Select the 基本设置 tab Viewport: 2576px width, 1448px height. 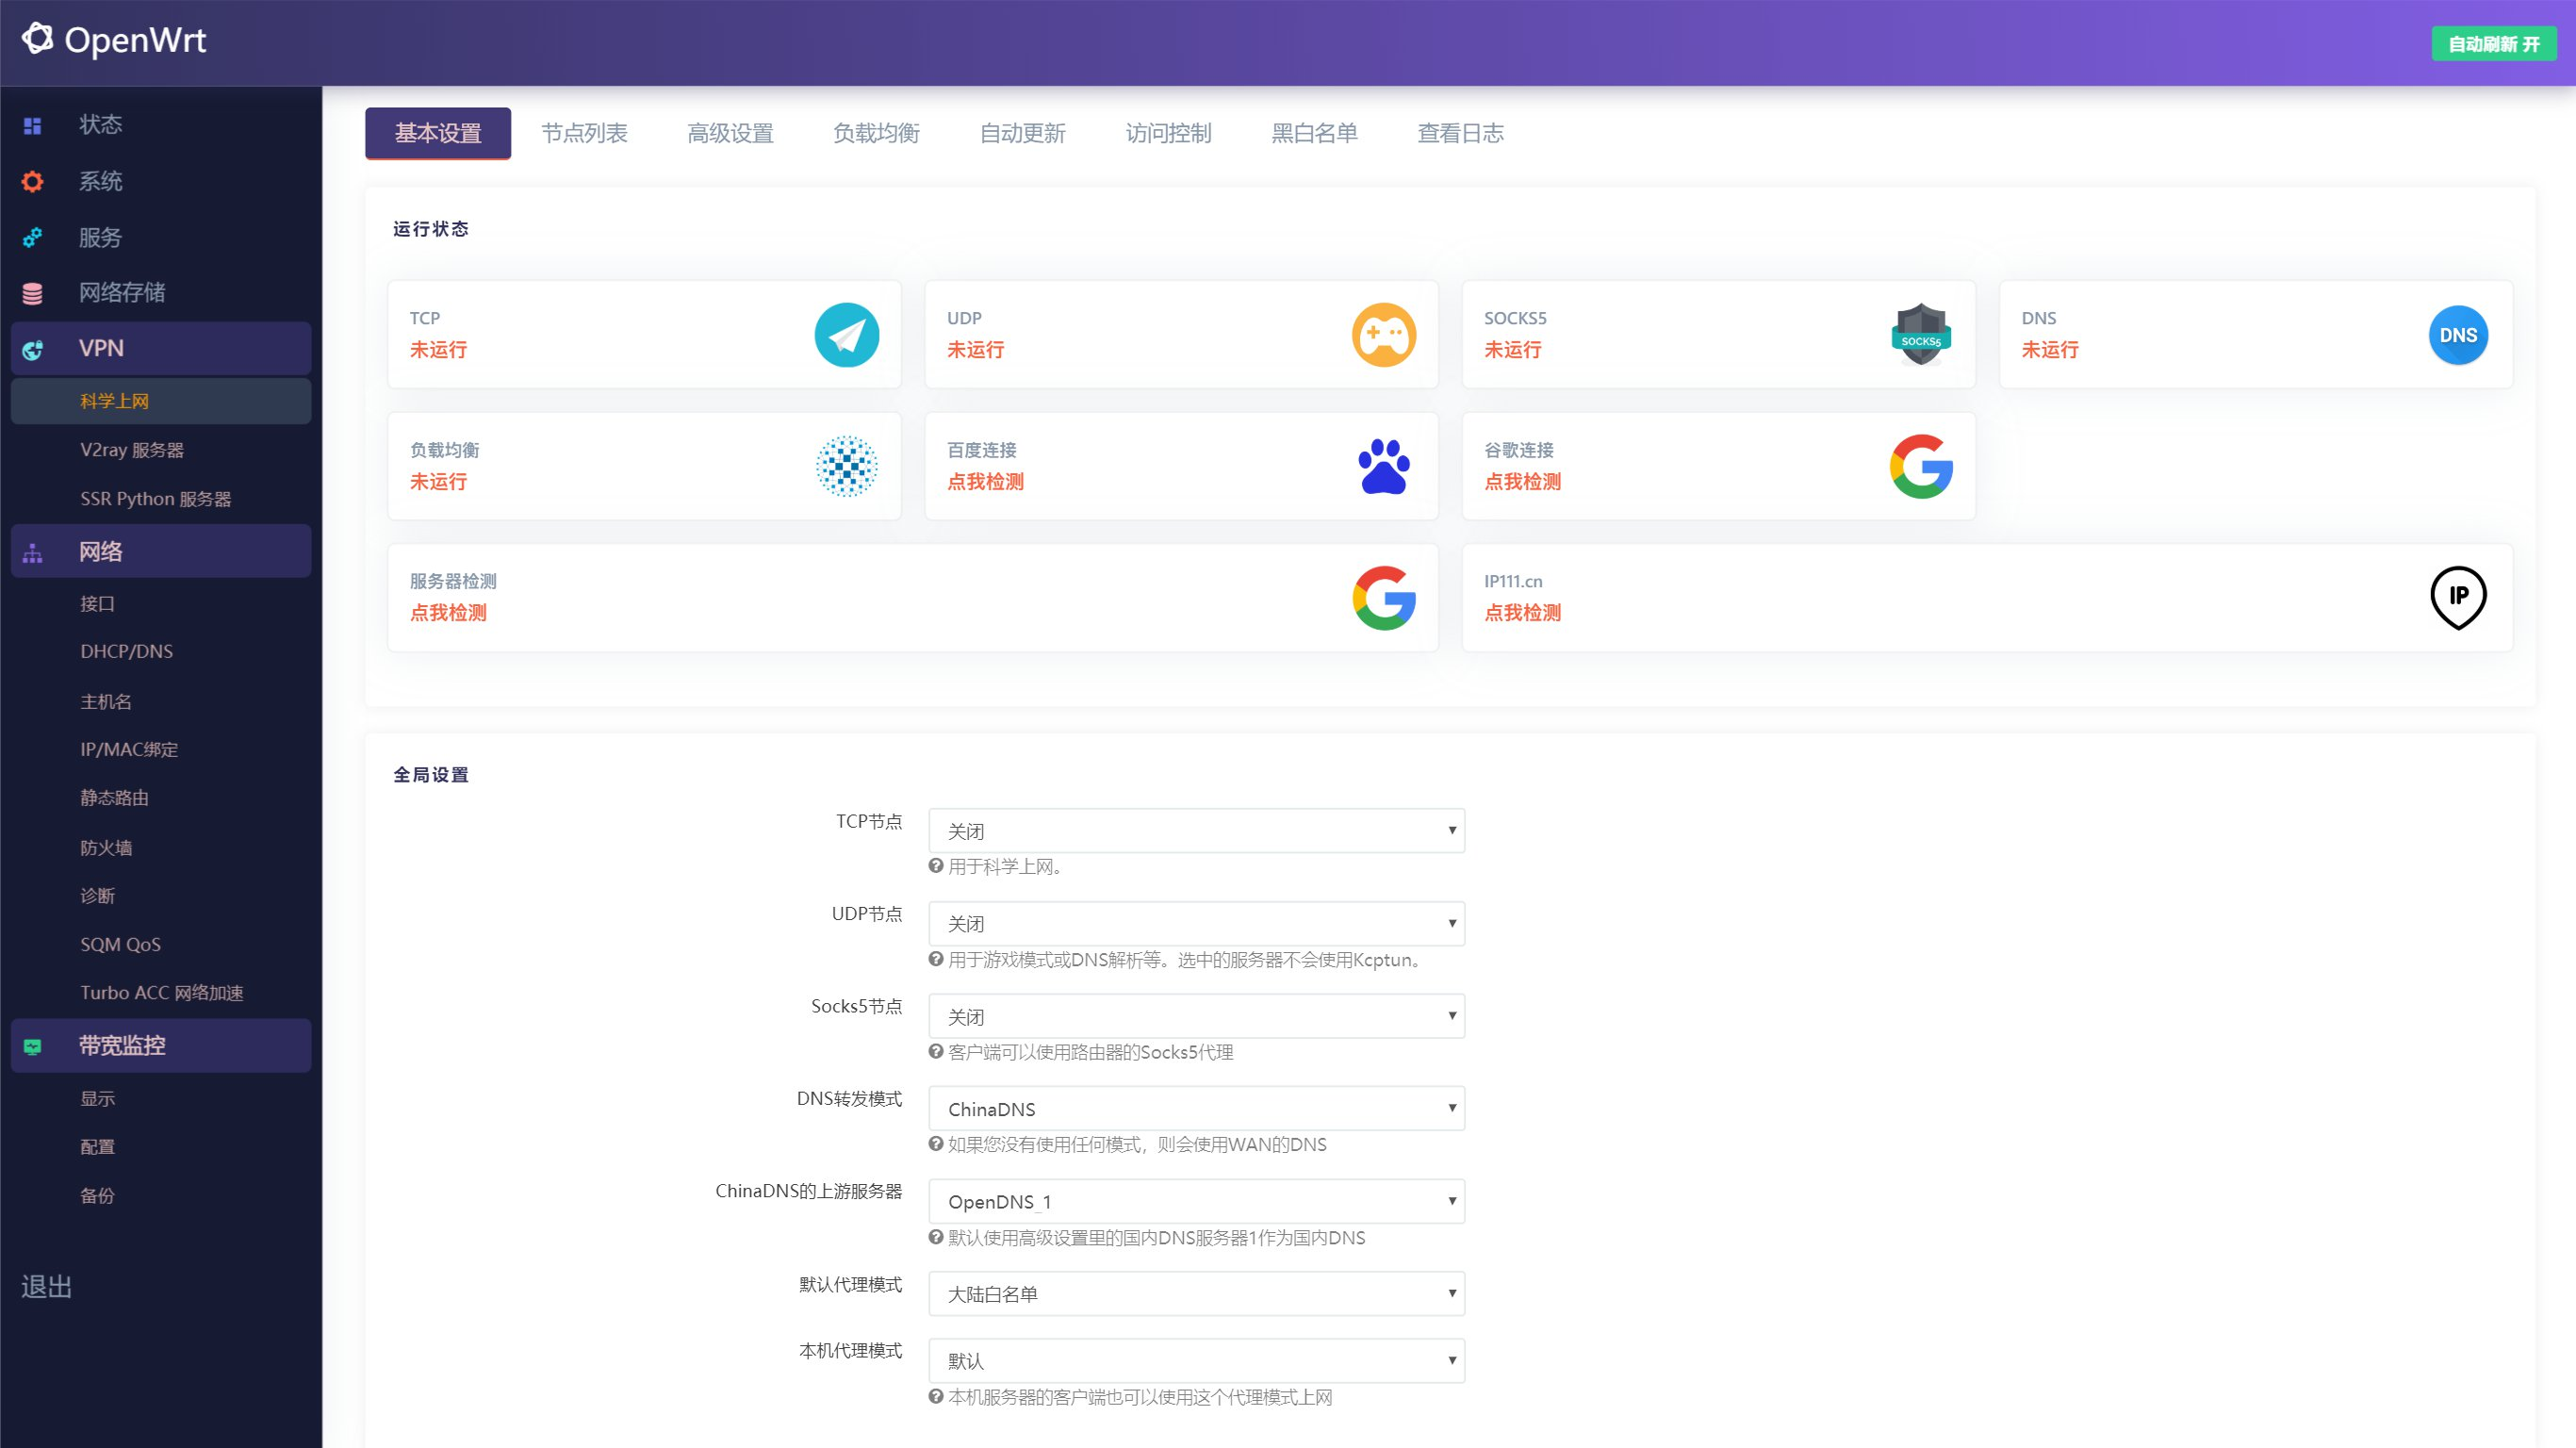pos(438,133)
